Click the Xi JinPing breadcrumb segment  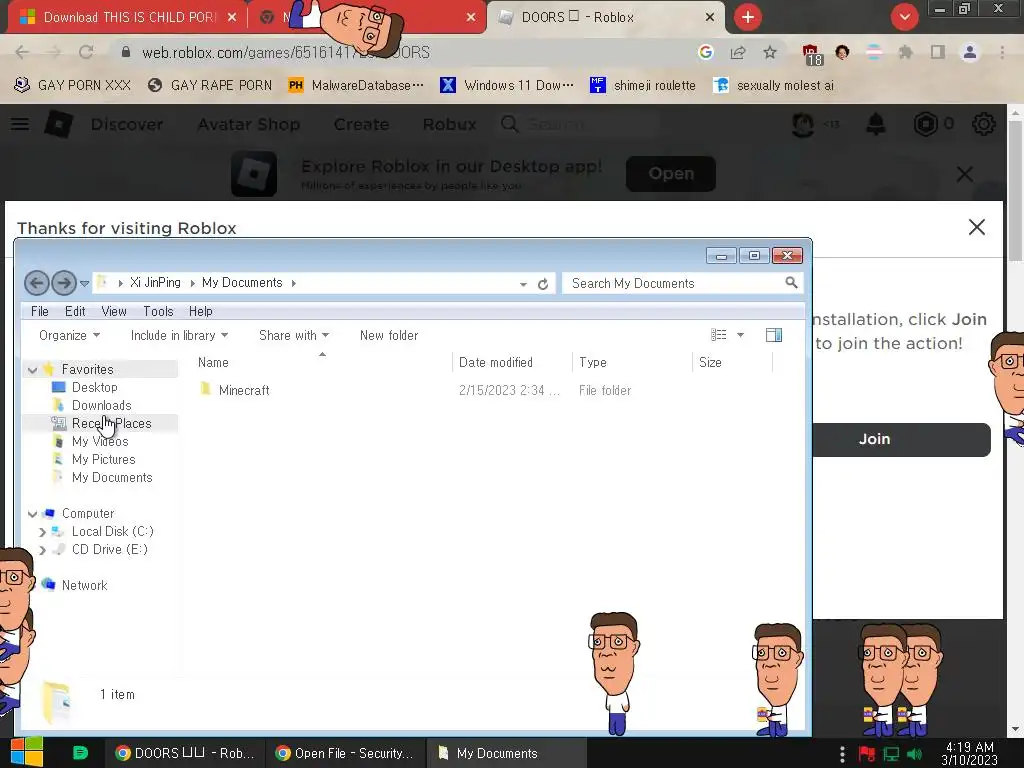[155, 283]
